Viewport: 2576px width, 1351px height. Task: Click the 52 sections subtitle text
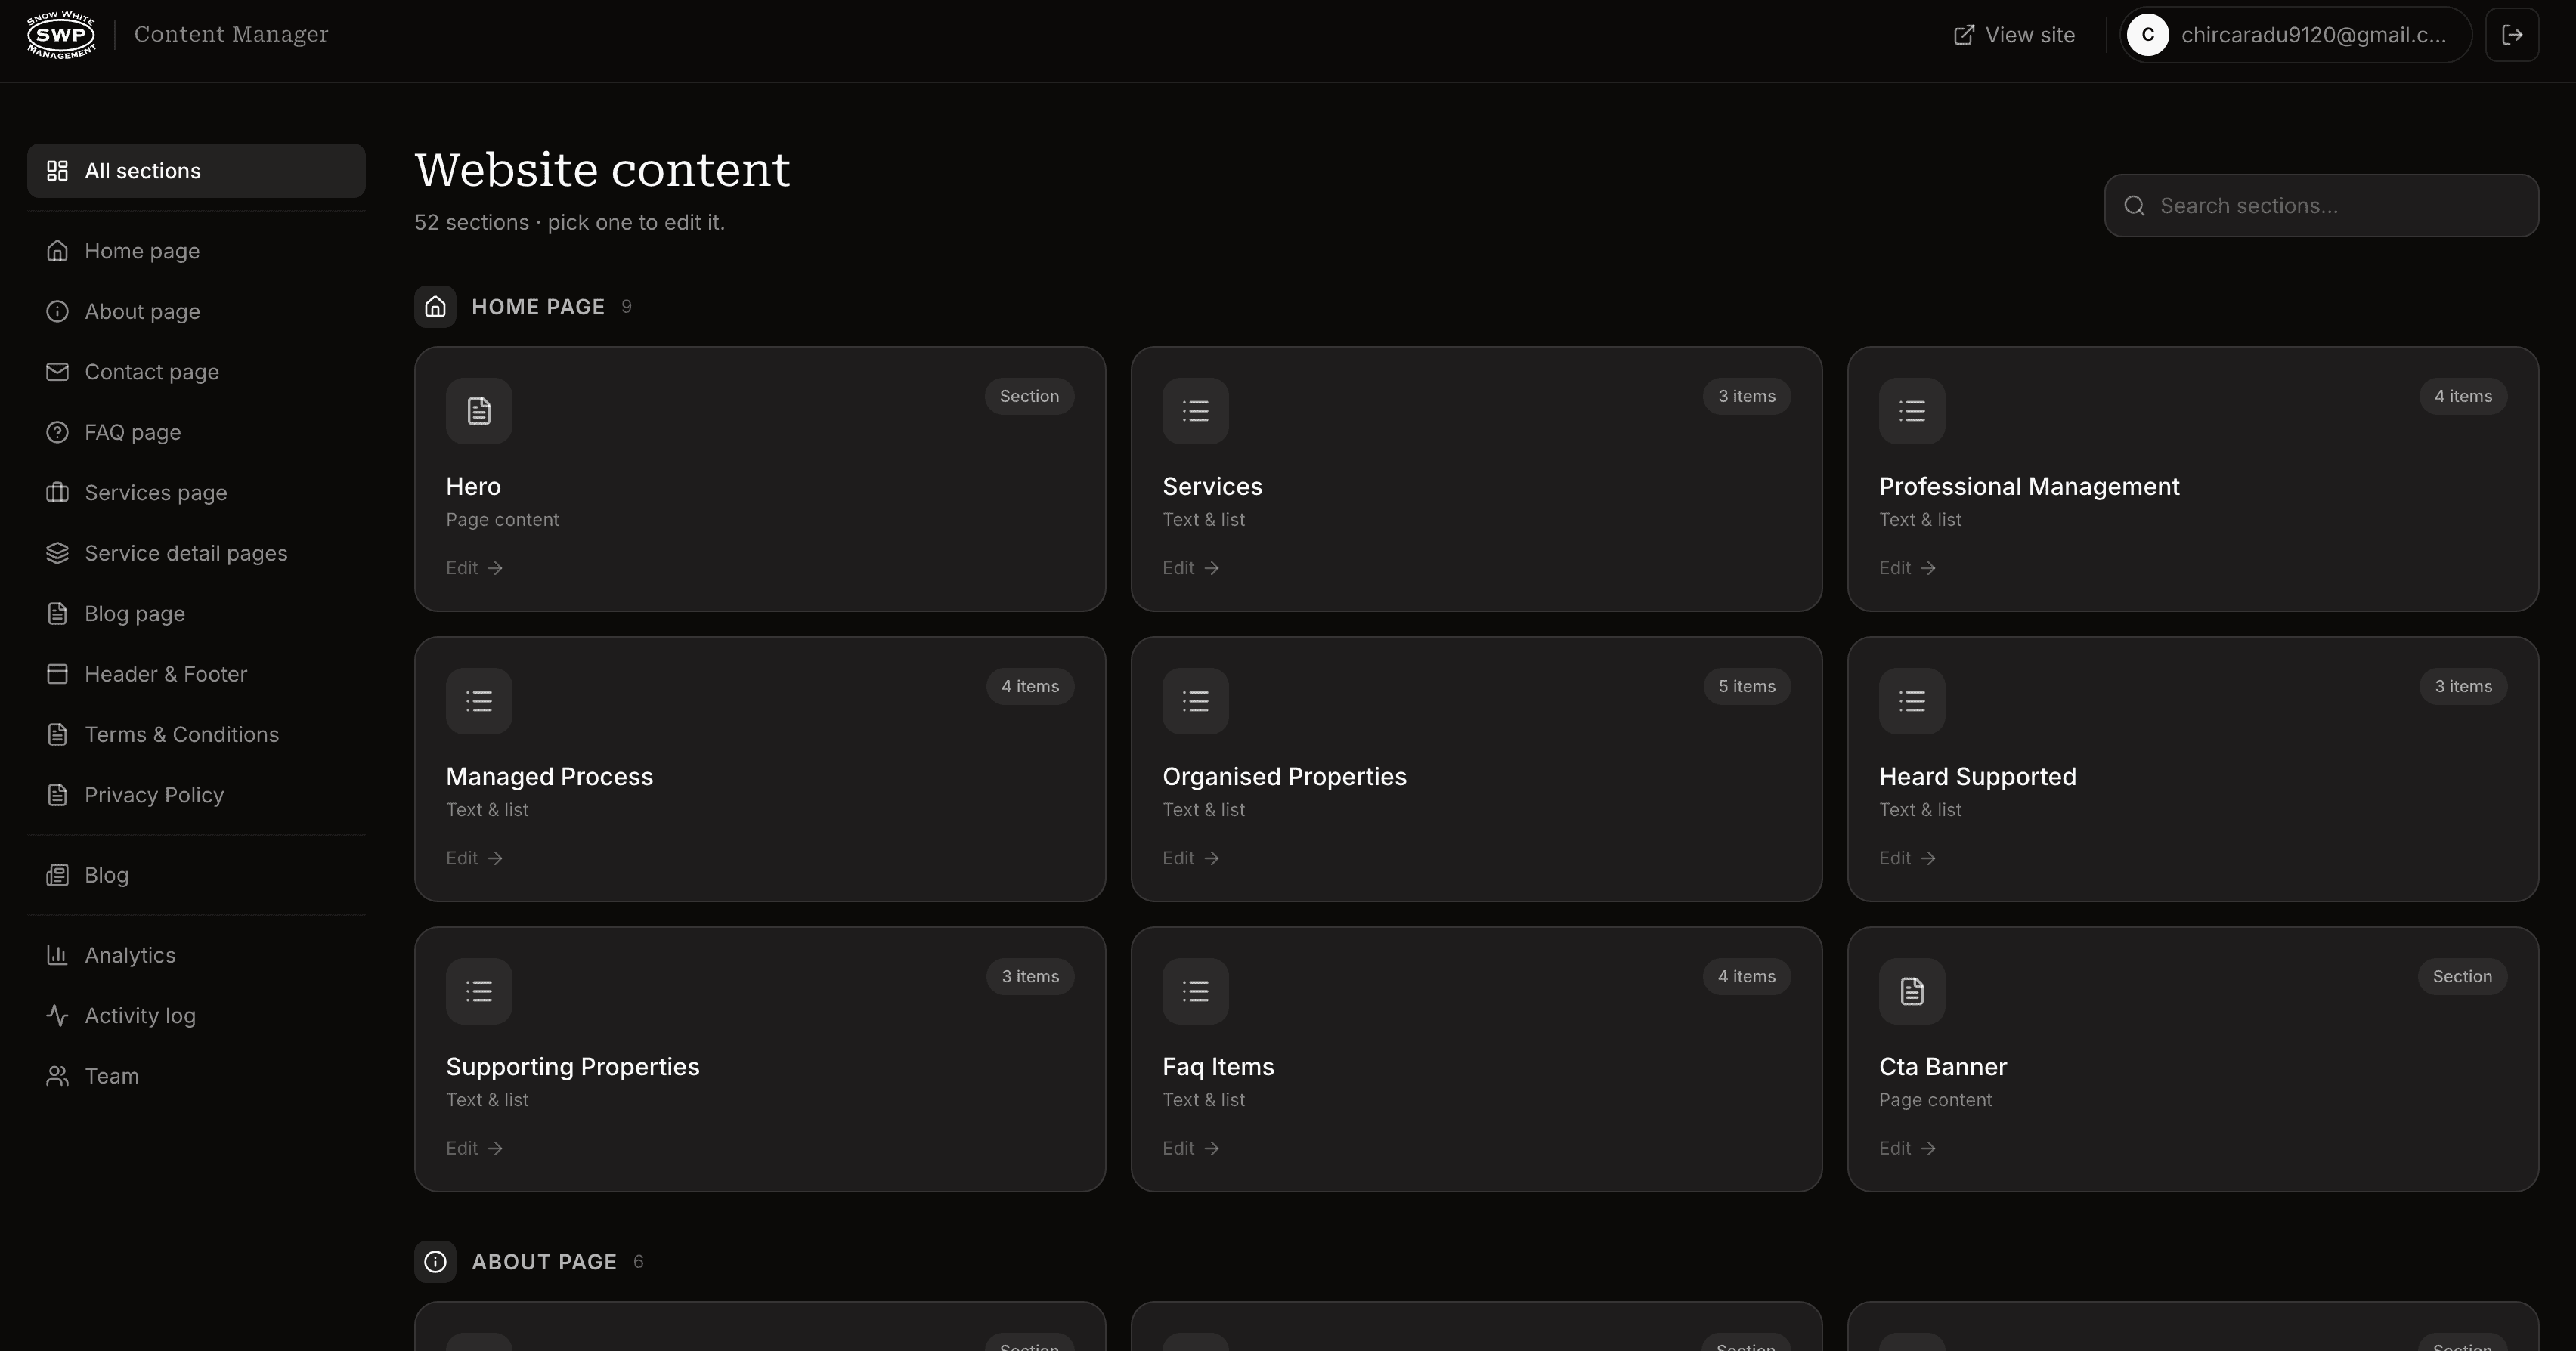pos(570,223)
